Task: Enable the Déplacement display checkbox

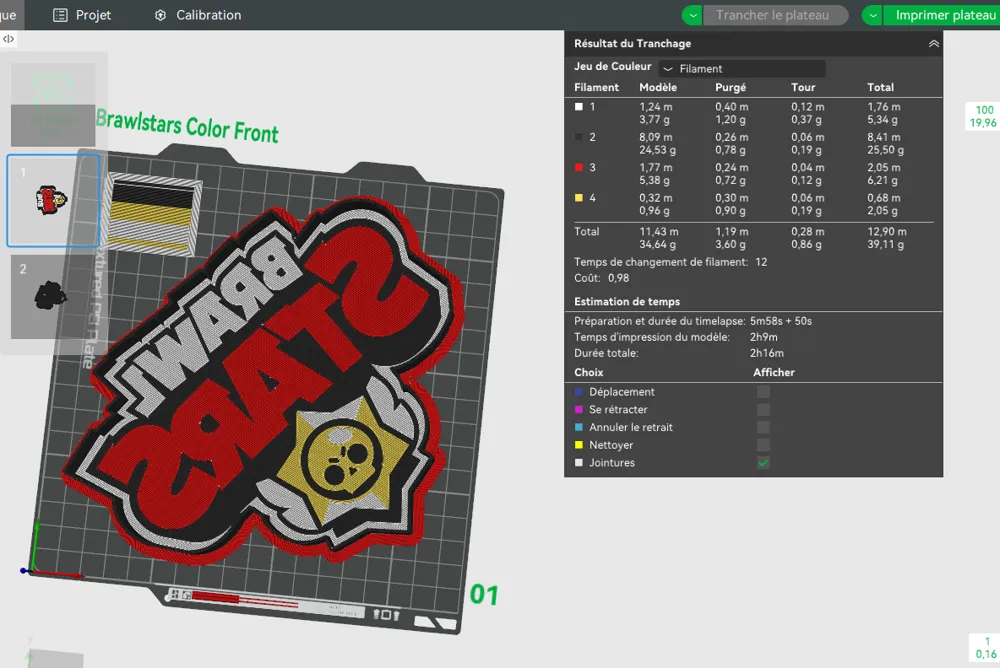Action: pyautogui.click(x=763, y=392)
